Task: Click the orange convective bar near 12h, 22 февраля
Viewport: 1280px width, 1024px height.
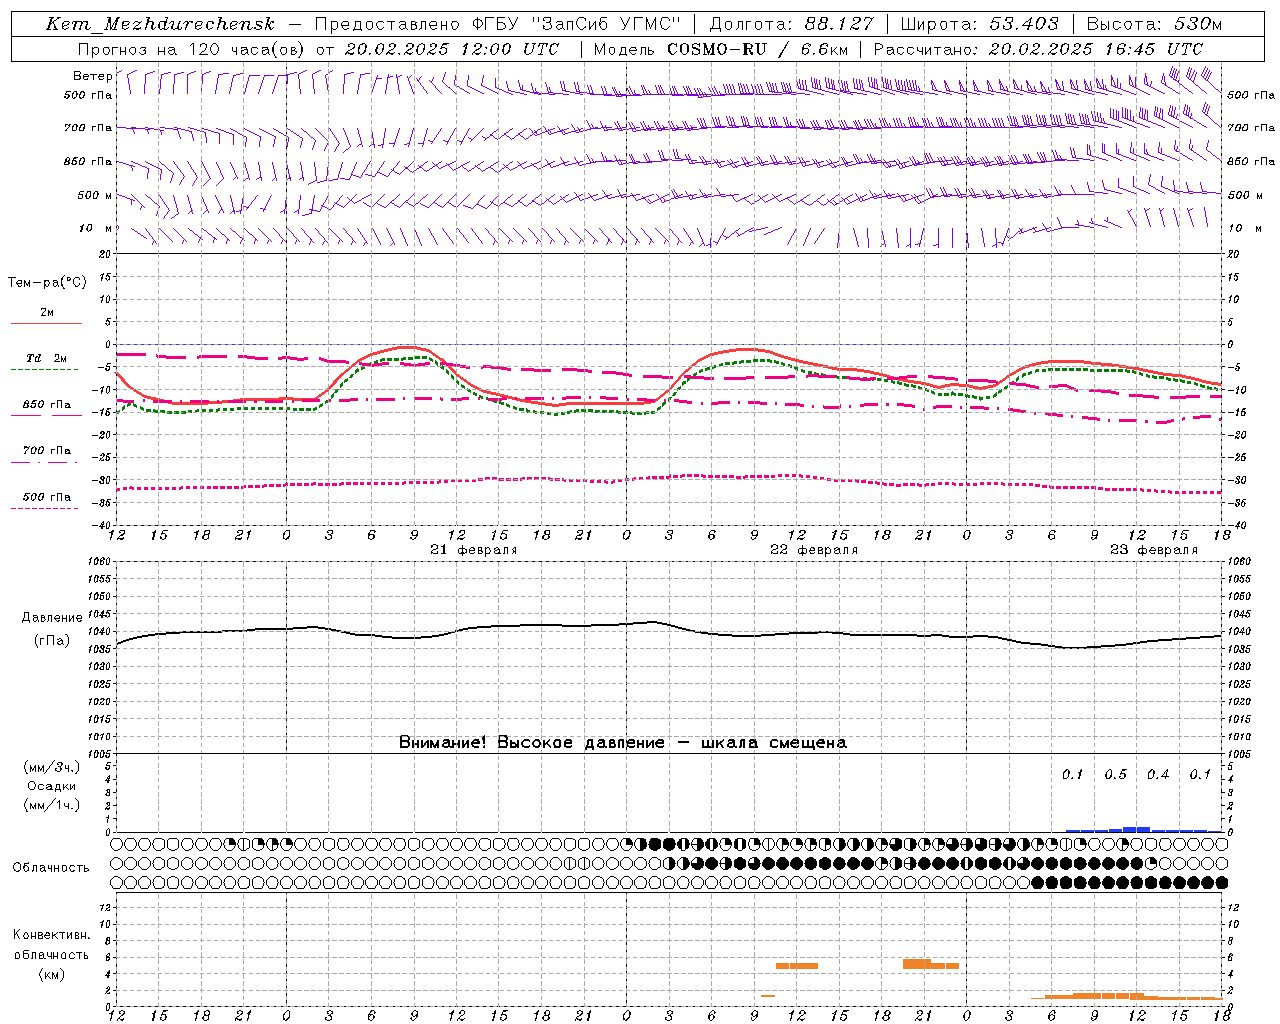Action: 797,965
